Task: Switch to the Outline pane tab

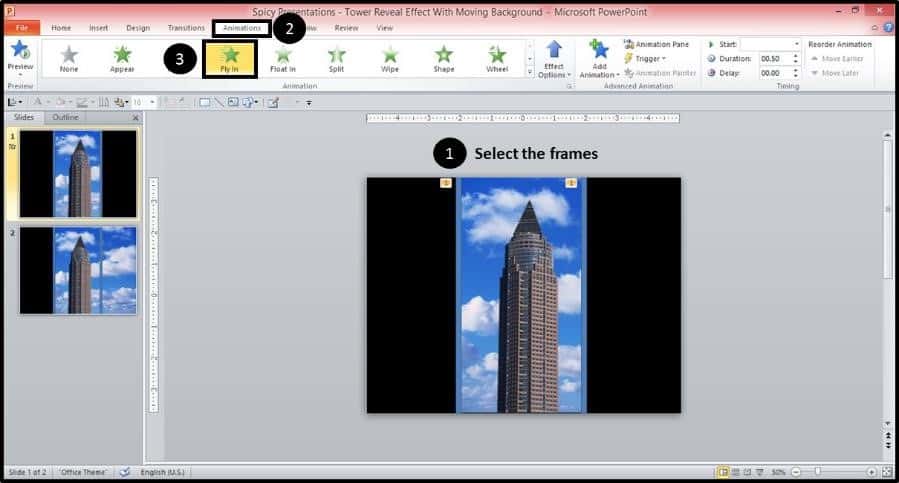Action: (x=65, y=117)
